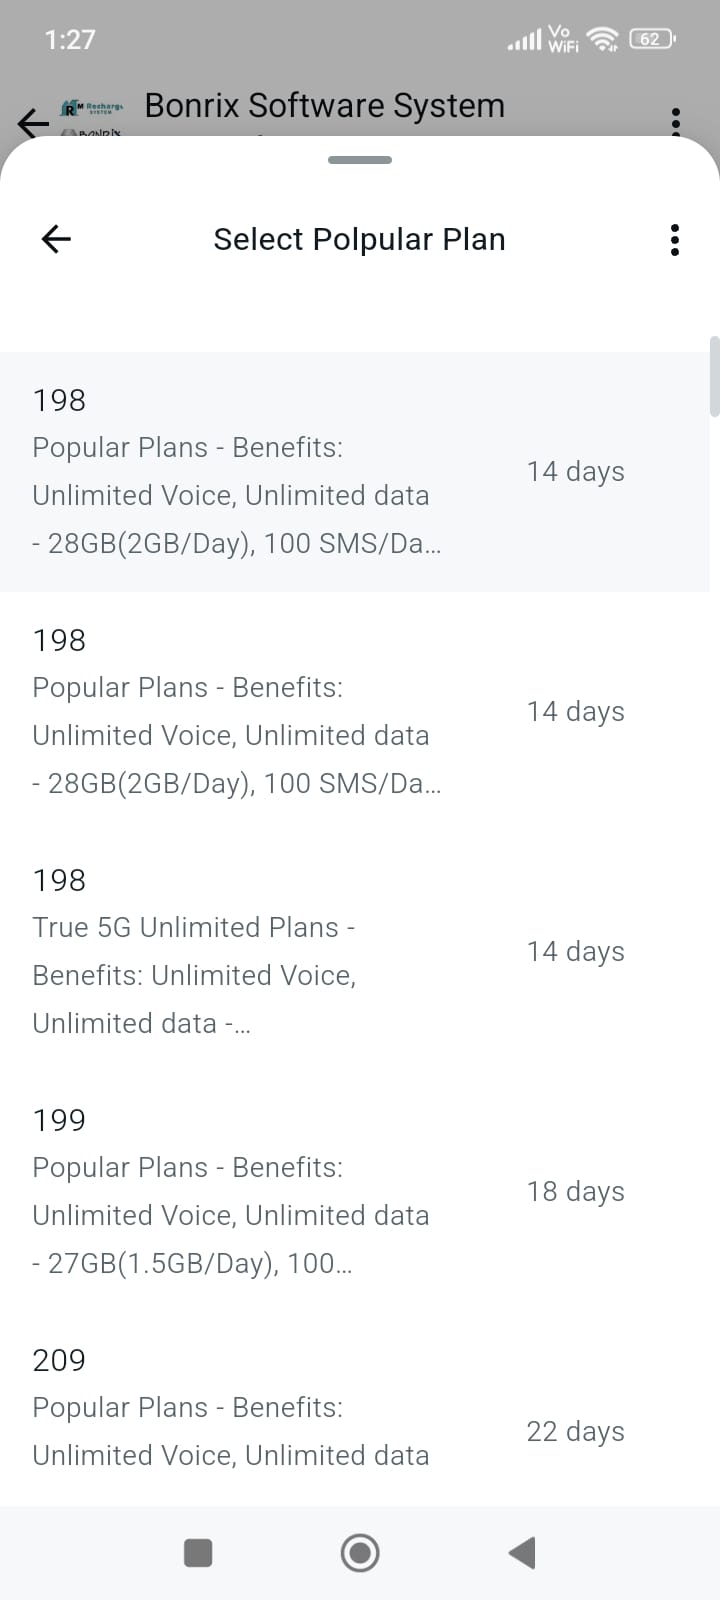
Task: Tap the Bonrix Software System title
Action: tap(324, 106)
